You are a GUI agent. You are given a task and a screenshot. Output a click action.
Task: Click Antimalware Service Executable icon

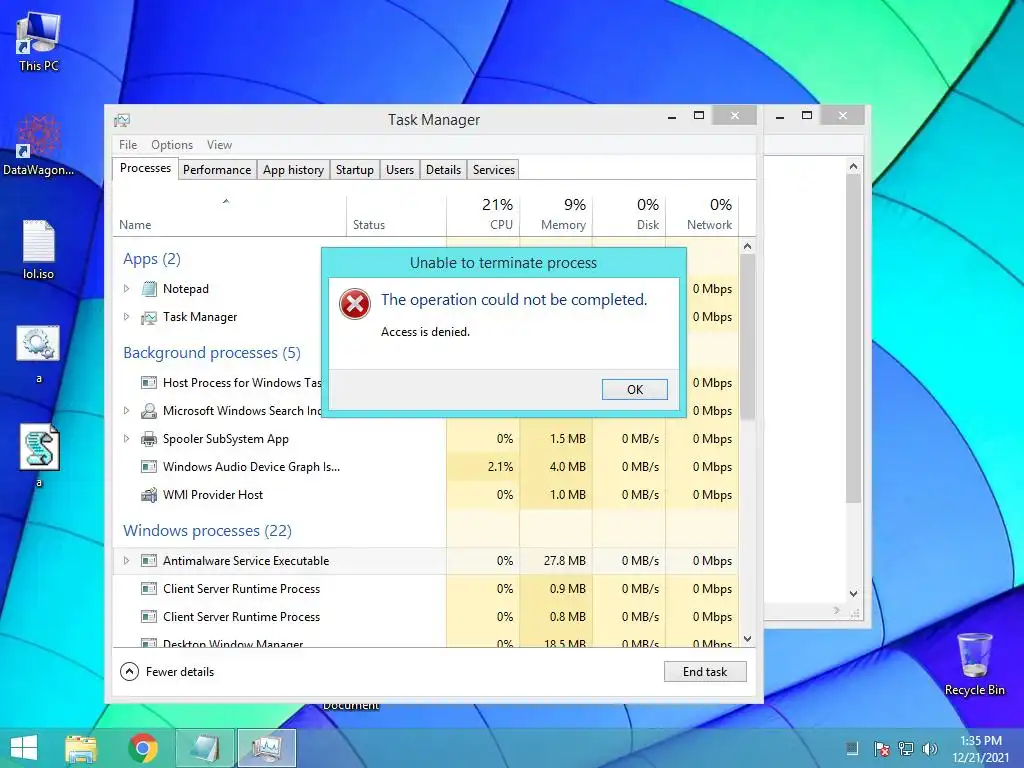coord(149,560)
